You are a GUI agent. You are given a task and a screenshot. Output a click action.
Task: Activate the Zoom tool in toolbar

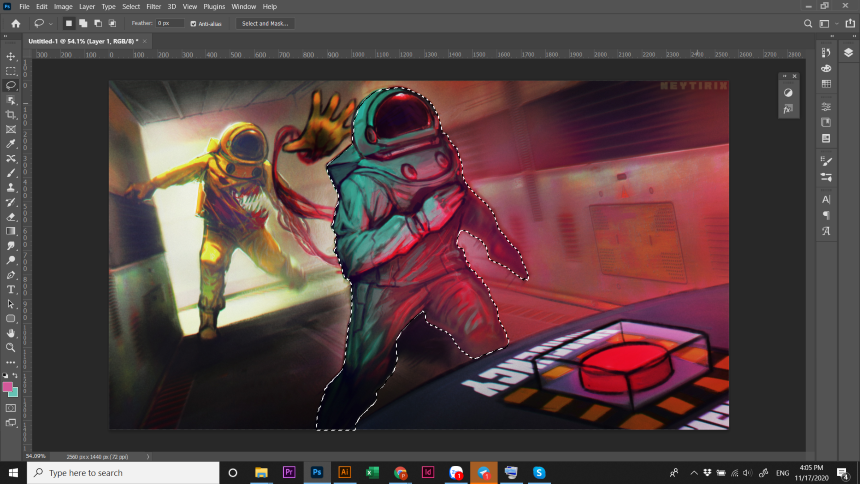11,347
